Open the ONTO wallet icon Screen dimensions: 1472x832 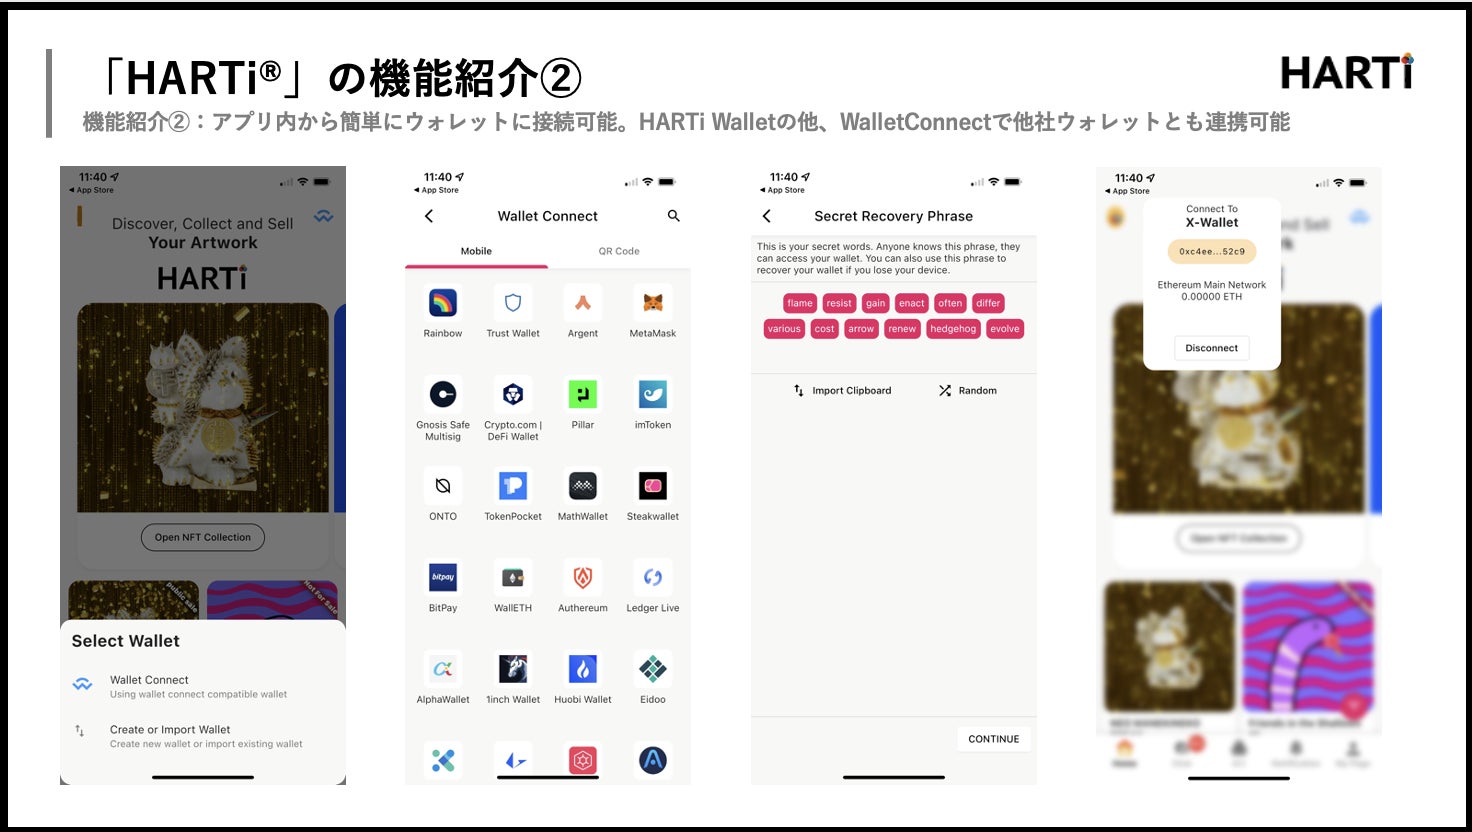443,486
